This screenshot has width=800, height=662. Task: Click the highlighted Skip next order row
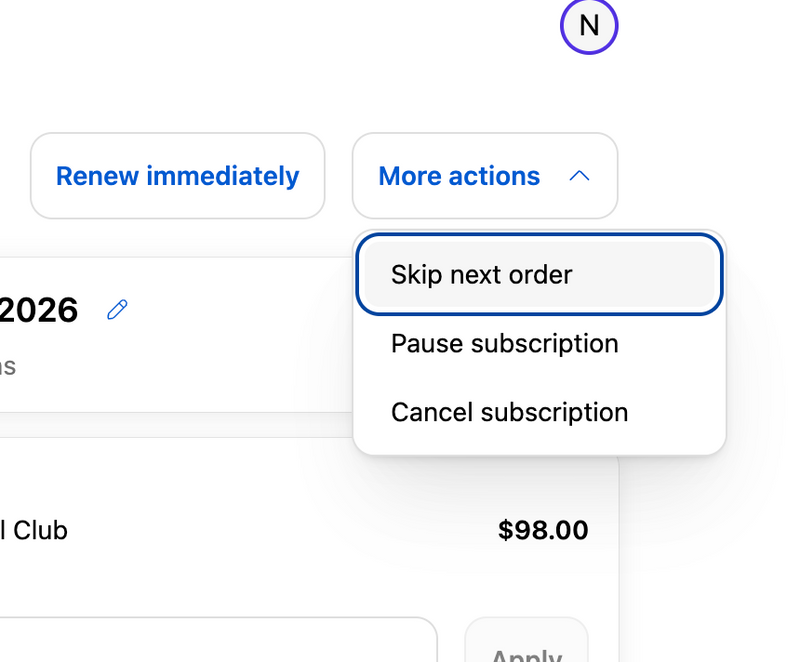[539, 275]
